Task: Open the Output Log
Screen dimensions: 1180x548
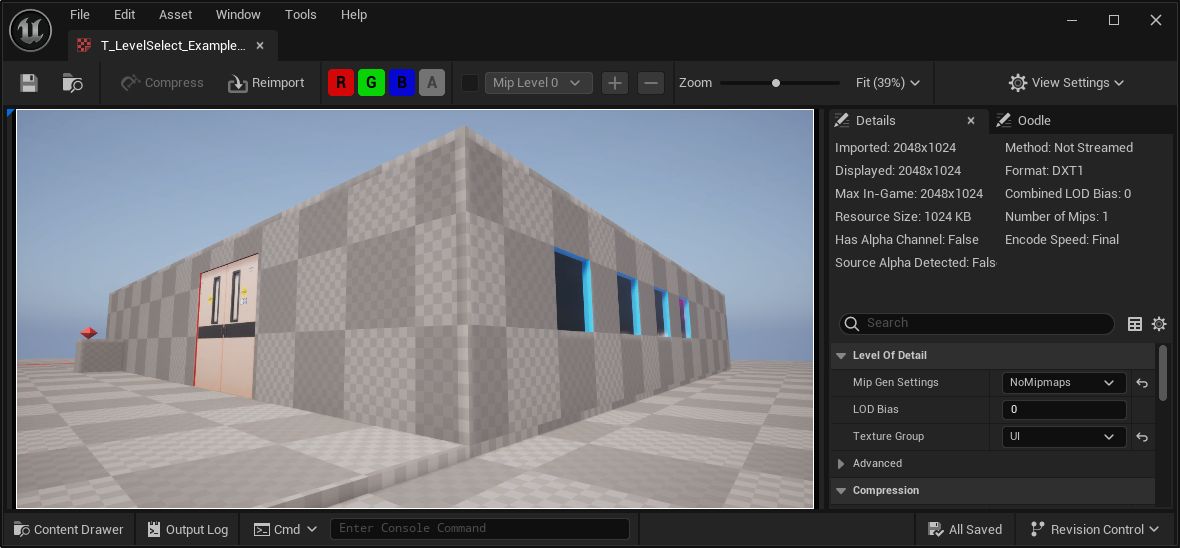Action: 188,529
